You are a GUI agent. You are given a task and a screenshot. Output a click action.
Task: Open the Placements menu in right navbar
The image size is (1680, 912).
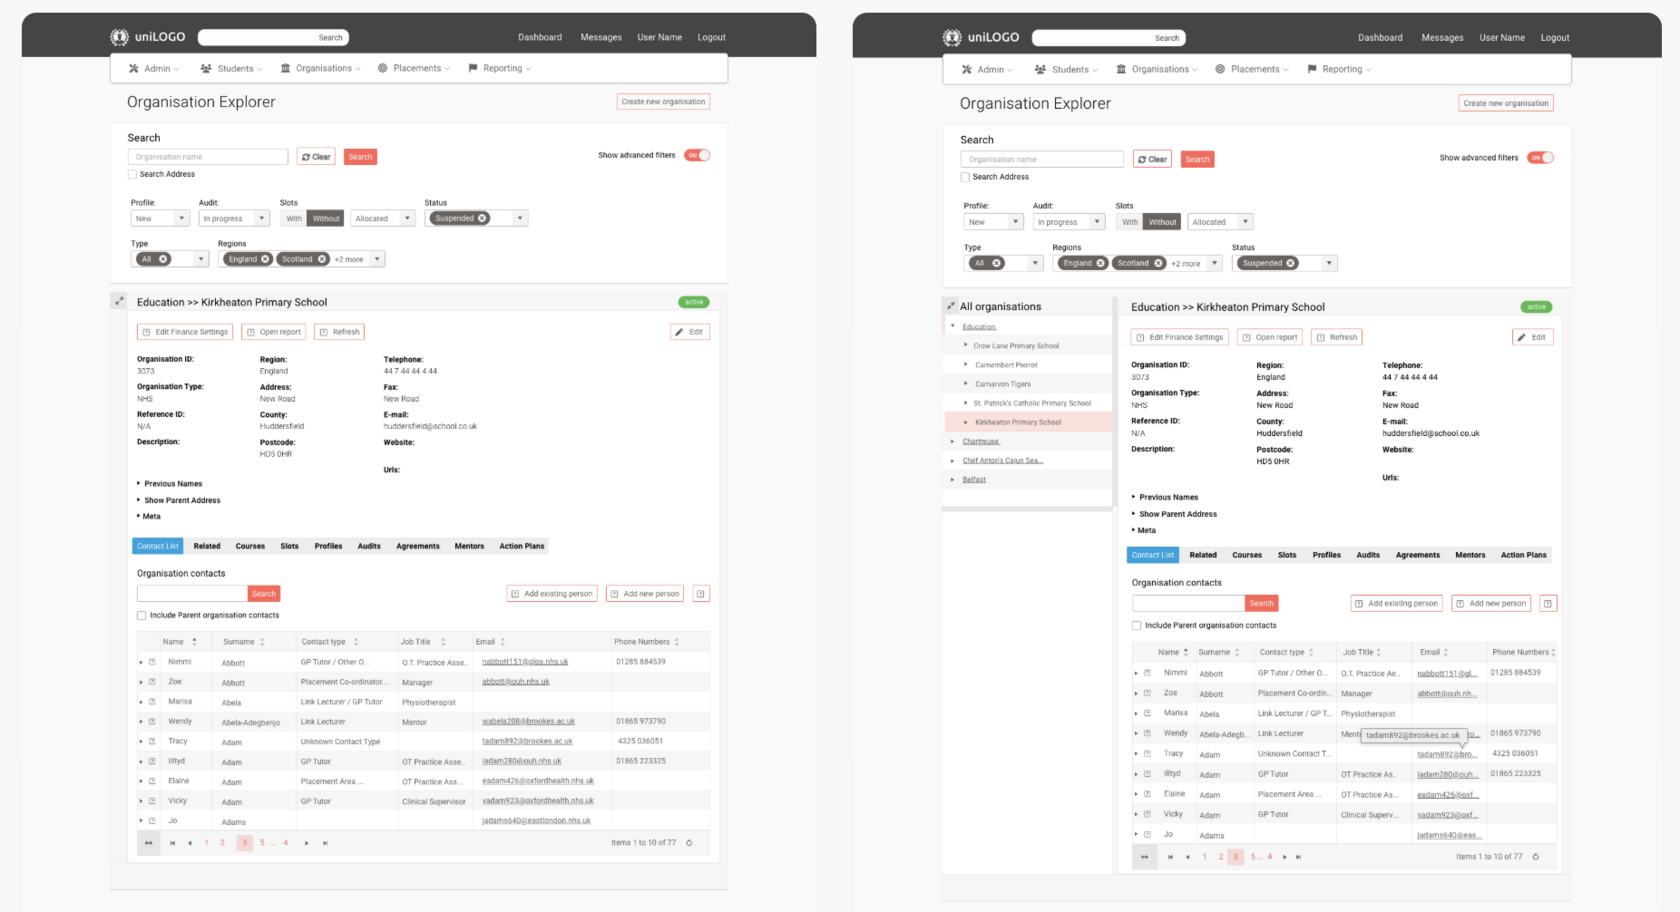[x=1252, y=69]
